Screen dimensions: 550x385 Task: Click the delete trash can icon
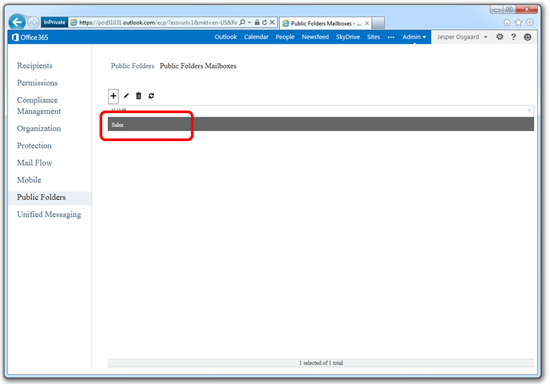point(139,96)
